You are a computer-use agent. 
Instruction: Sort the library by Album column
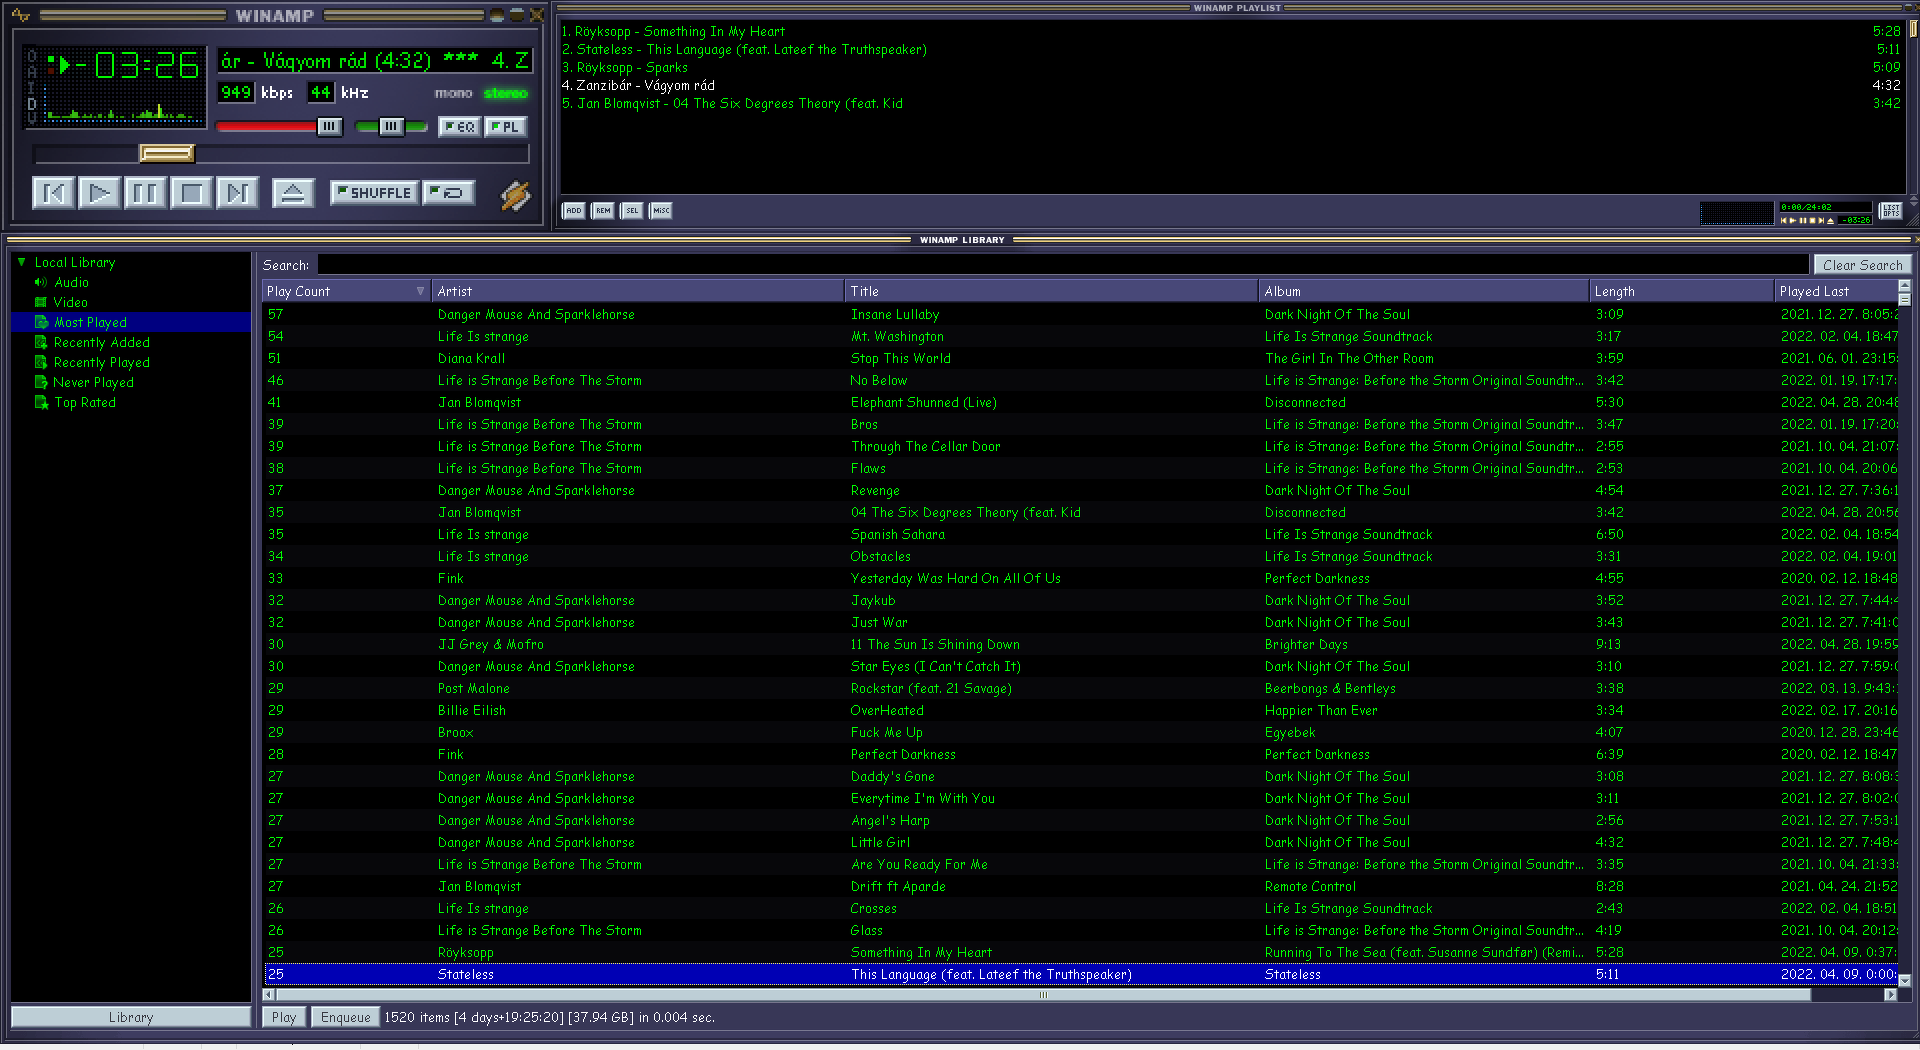click(x=1424, y=292)
